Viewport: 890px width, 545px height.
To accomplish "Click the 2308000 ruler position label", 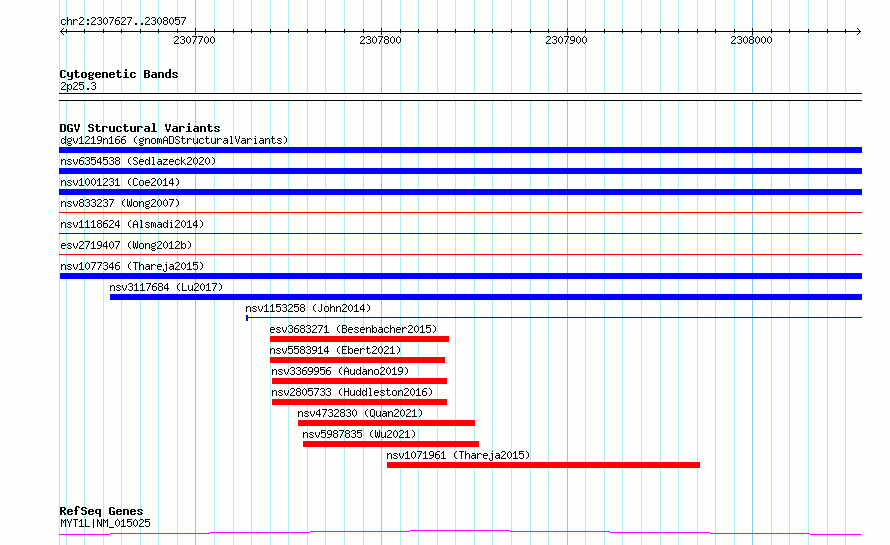I will coord(752,40).
